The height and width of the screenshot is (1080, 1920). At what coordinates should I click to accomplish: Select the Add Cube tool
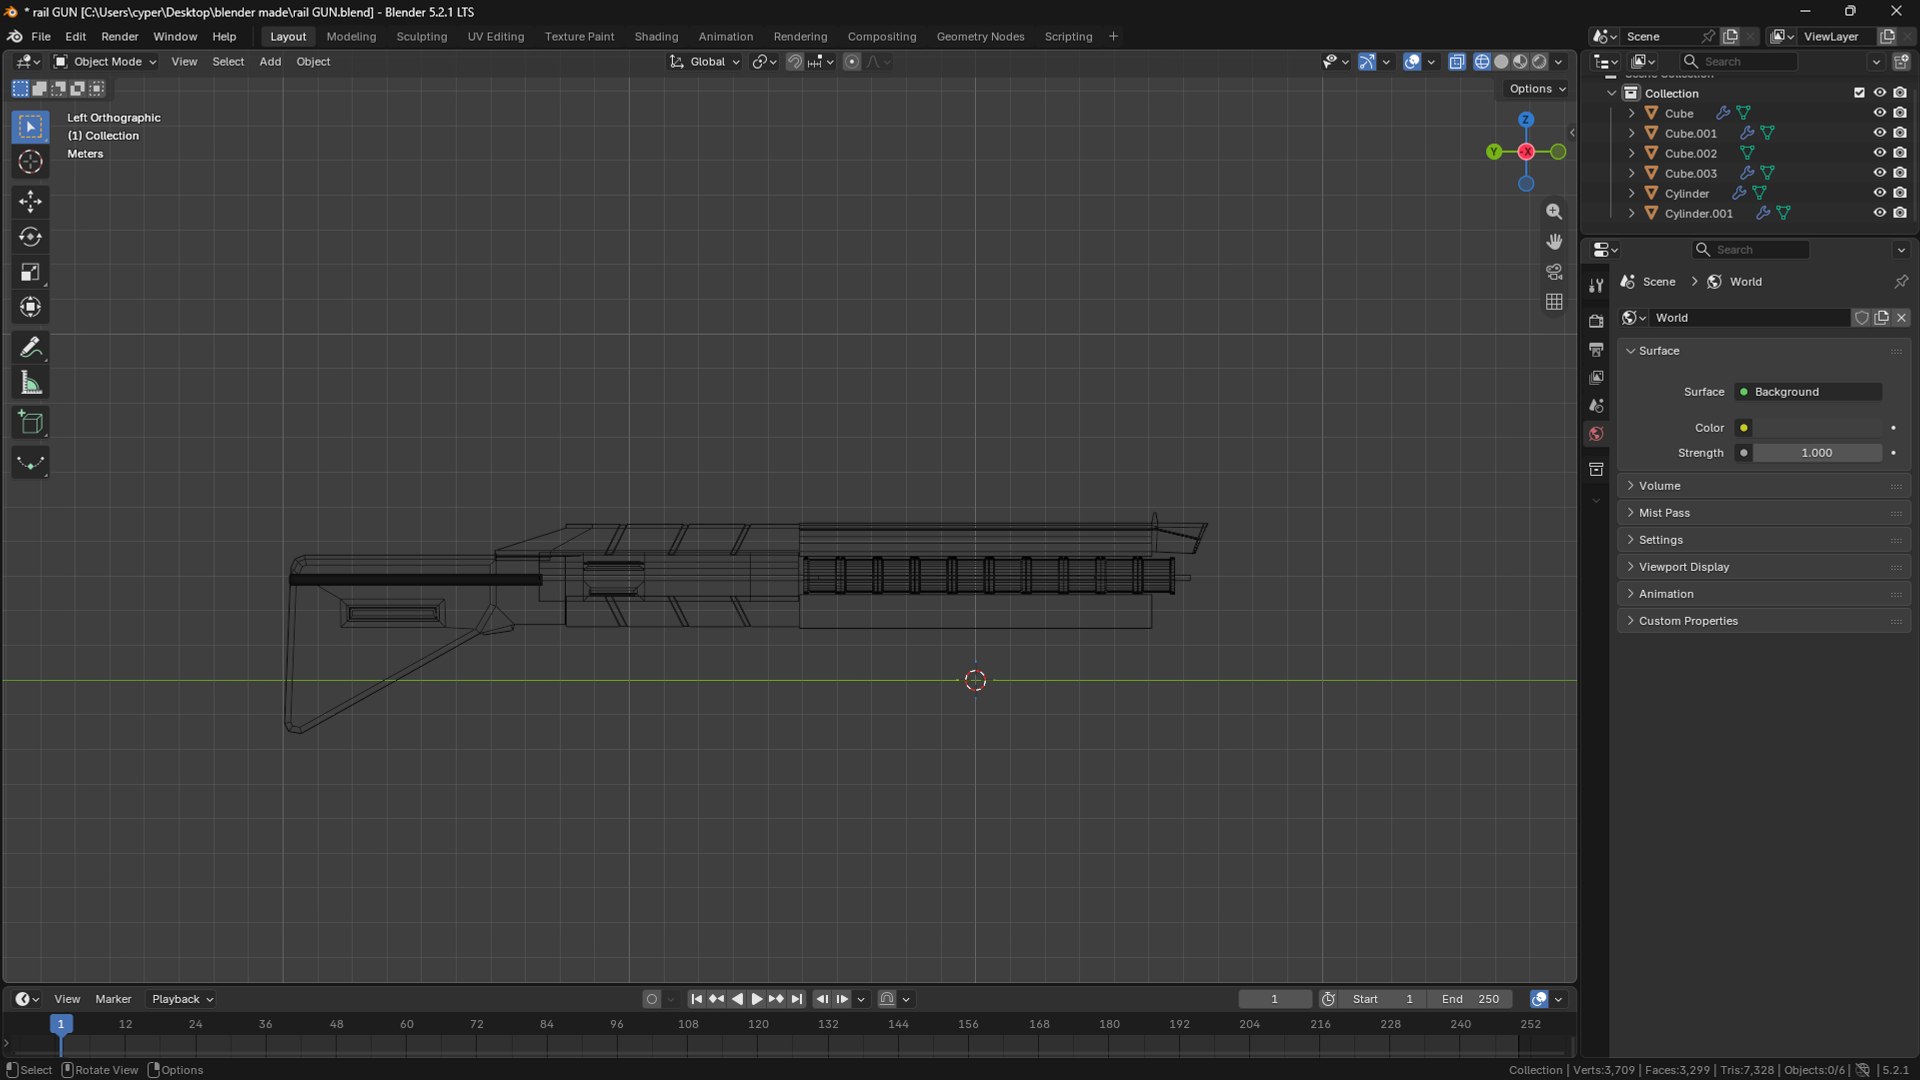click(30, 422)
